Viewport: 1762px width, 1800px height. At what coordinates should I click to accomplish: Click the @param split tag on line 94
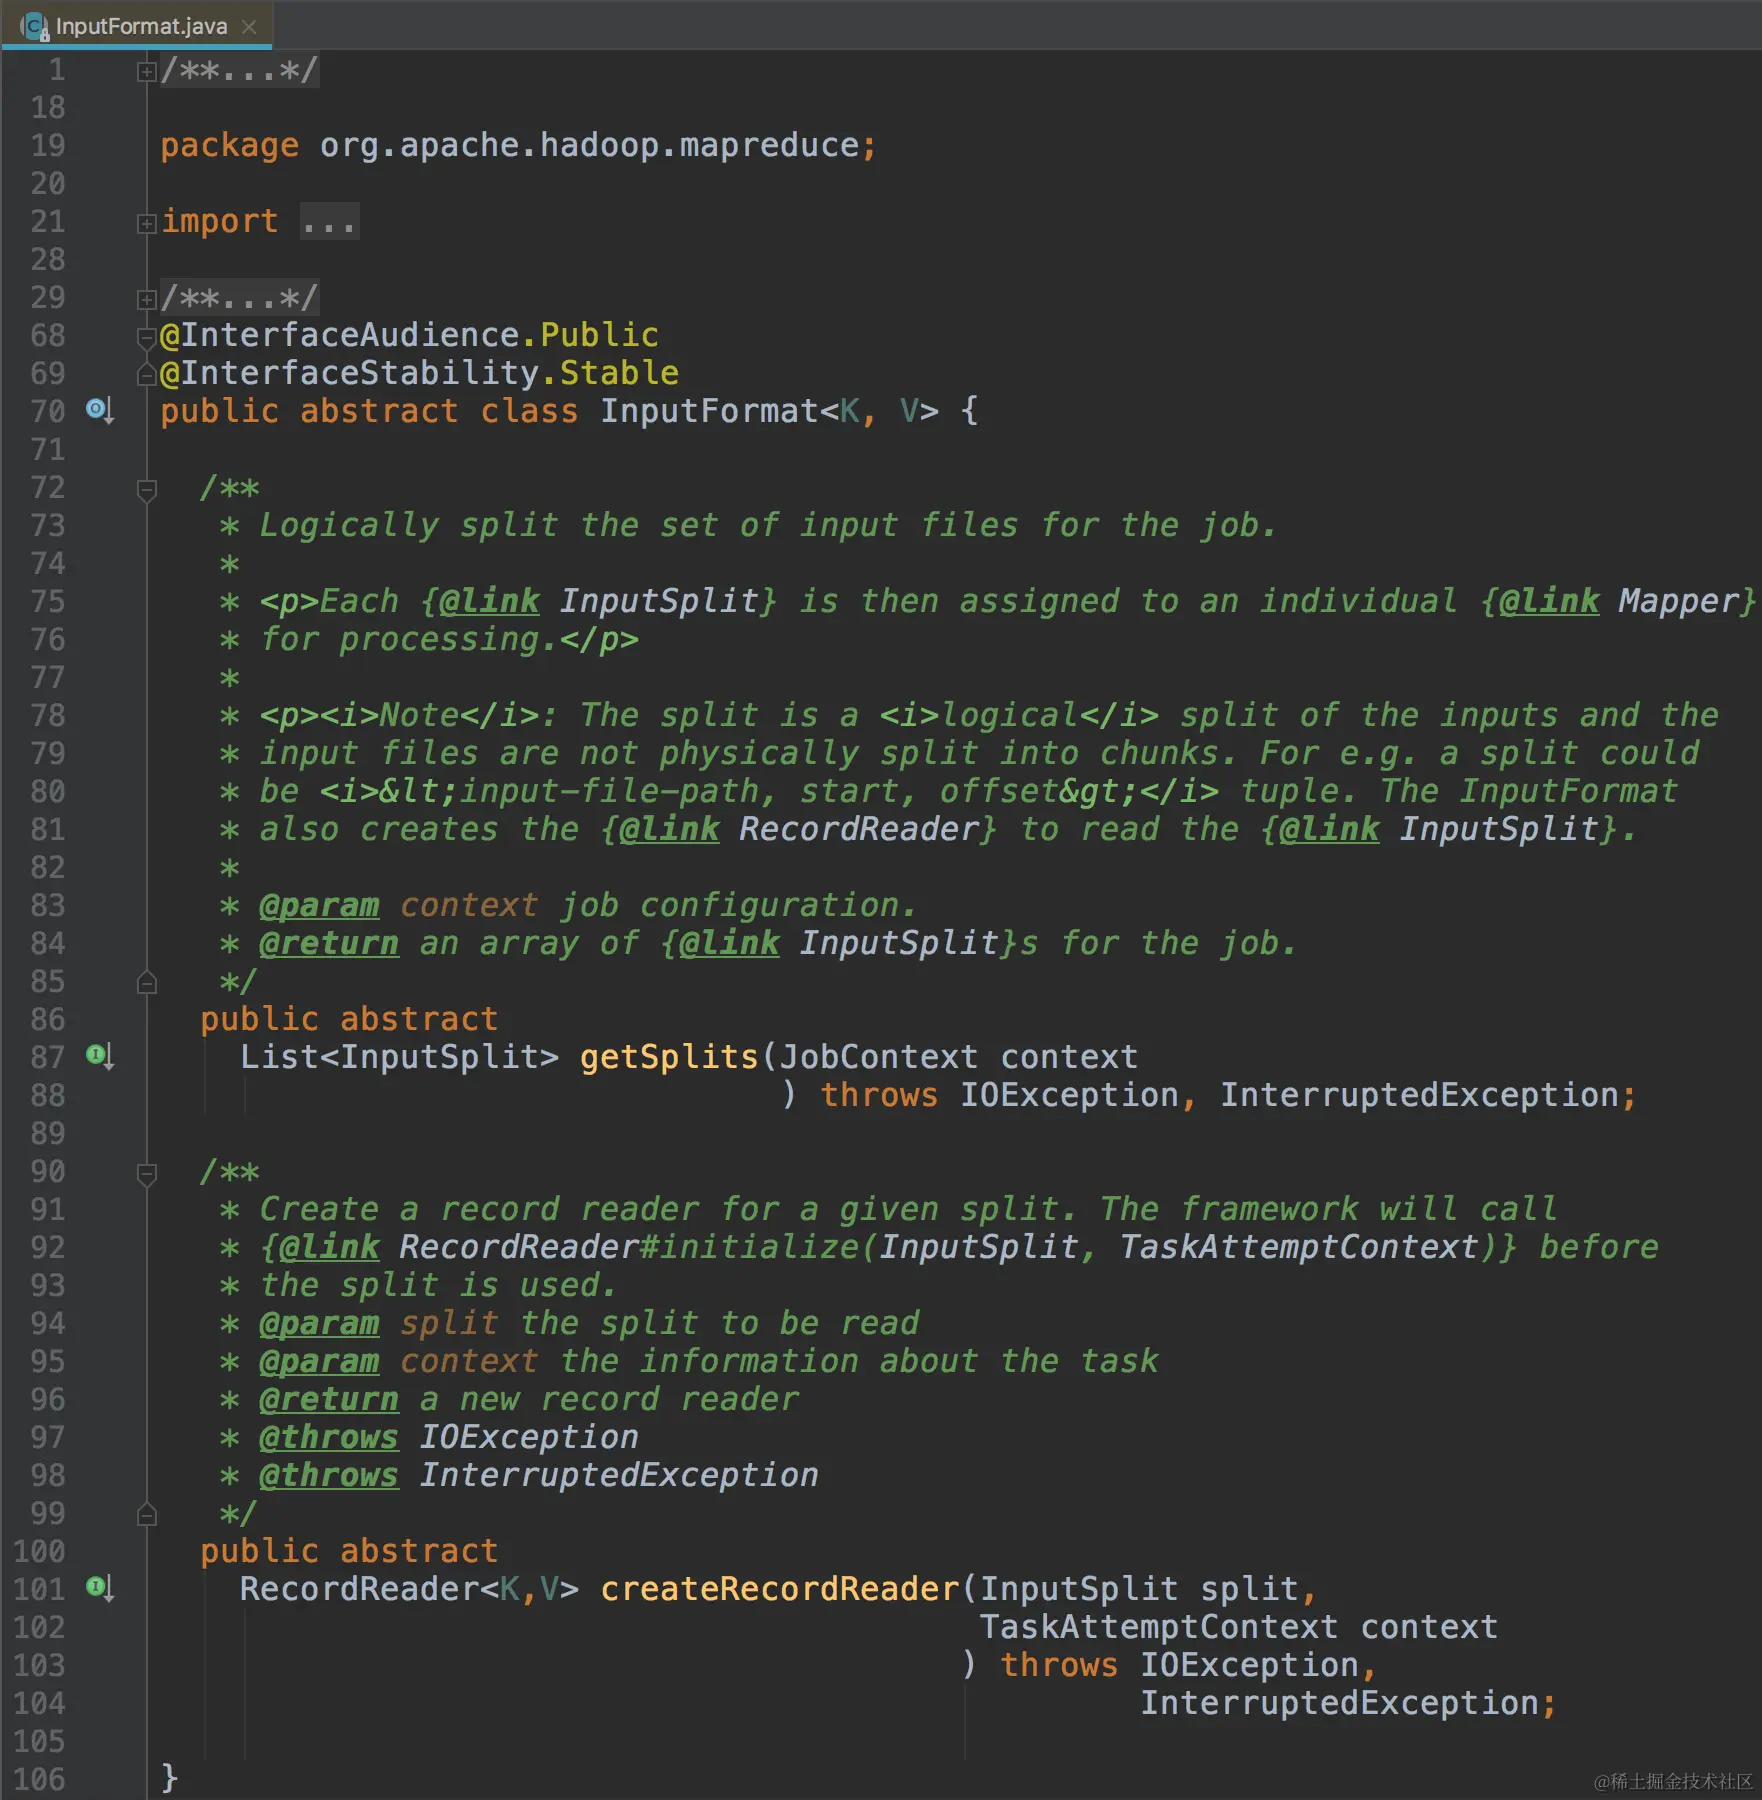point(319,1324)
